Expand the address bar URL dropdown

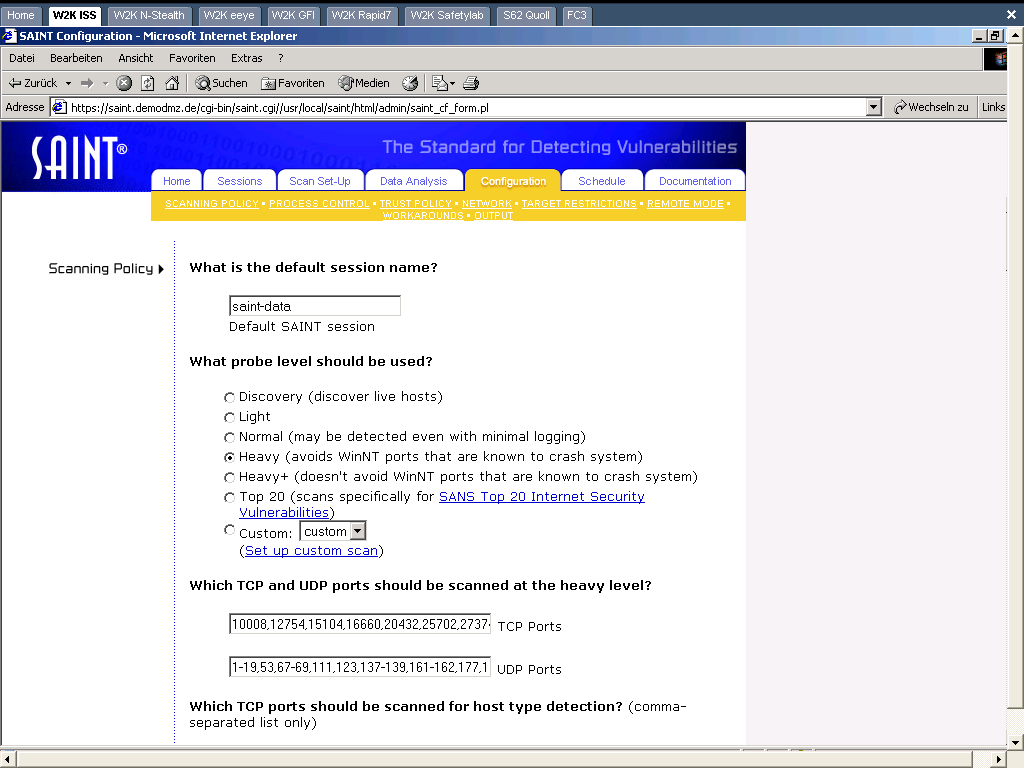click(874, 107)
